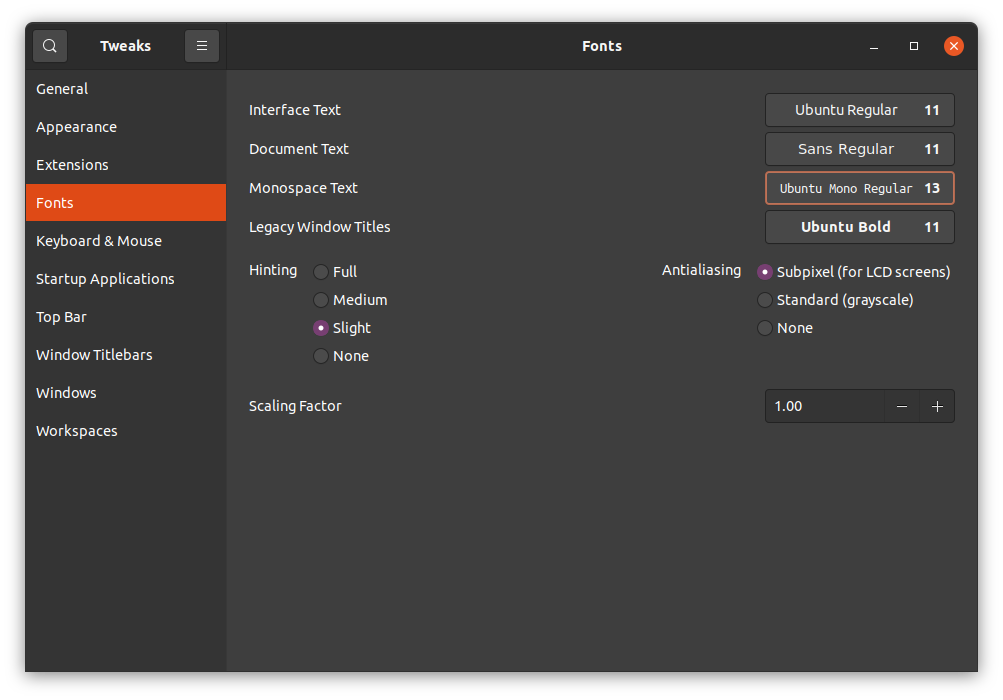Image resolution: width=1003 pixels, height=700 pixels.
Task: Click the Antialiasing label
Action: [701, 271]
